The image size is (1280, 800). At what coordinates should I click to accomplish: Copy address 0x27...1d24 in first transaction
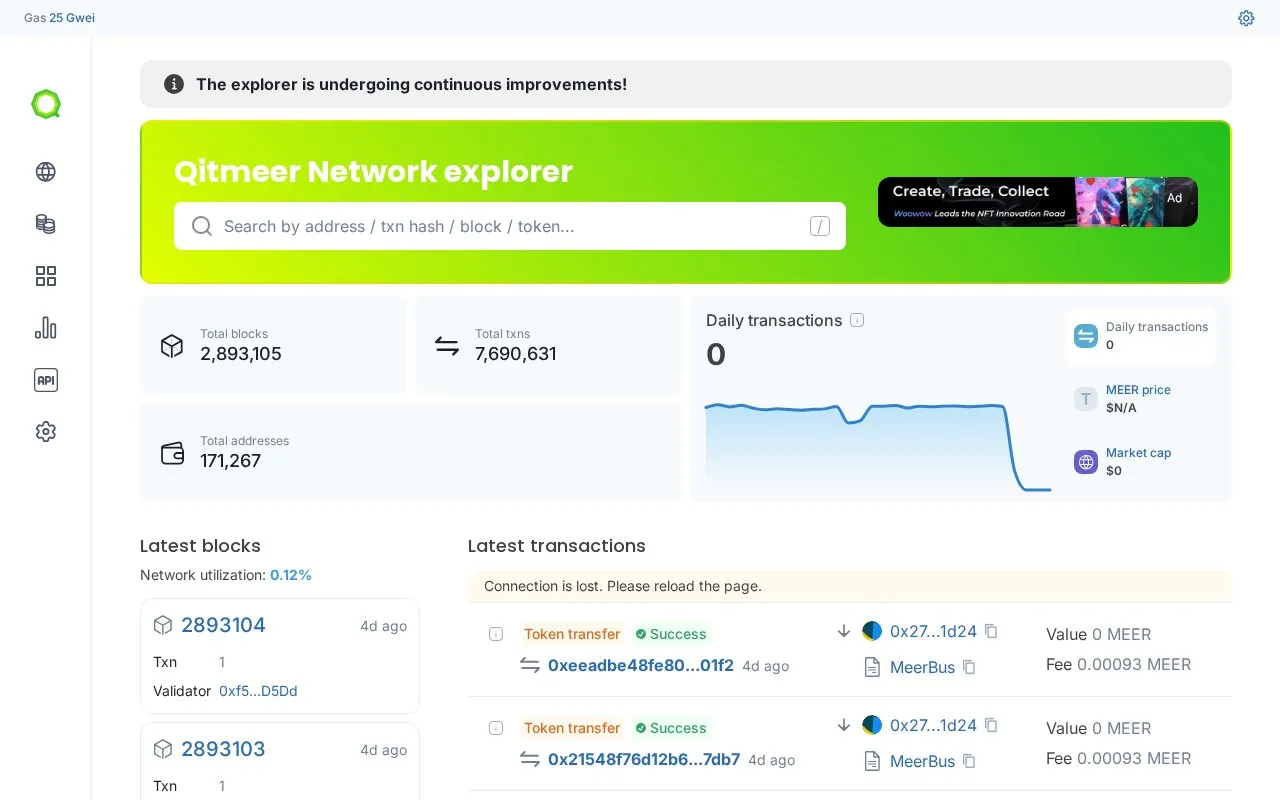click(x=991, y=631)
